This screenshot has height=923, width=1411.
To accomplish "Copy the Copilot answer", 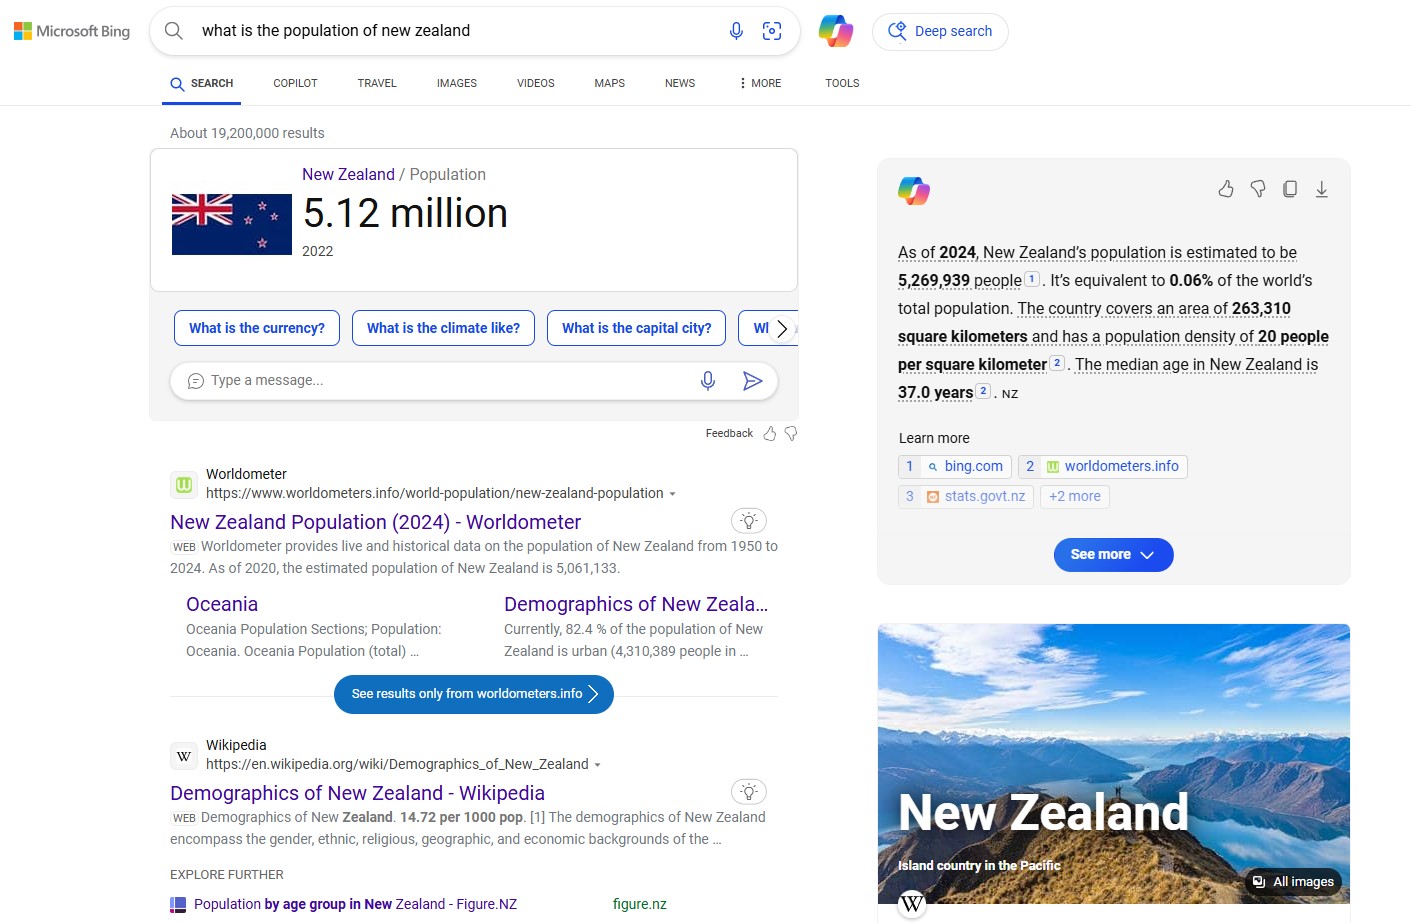I will [x=1290, y=189].
